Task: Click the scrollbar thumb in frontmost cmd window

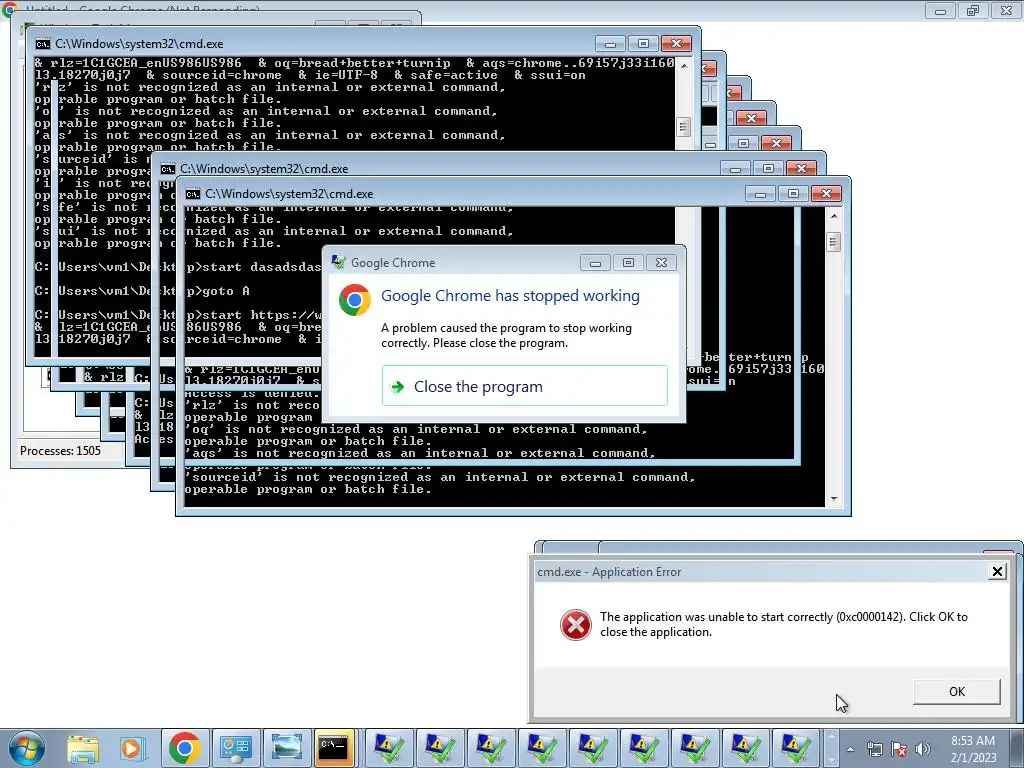Action: (x=833, y=242)
